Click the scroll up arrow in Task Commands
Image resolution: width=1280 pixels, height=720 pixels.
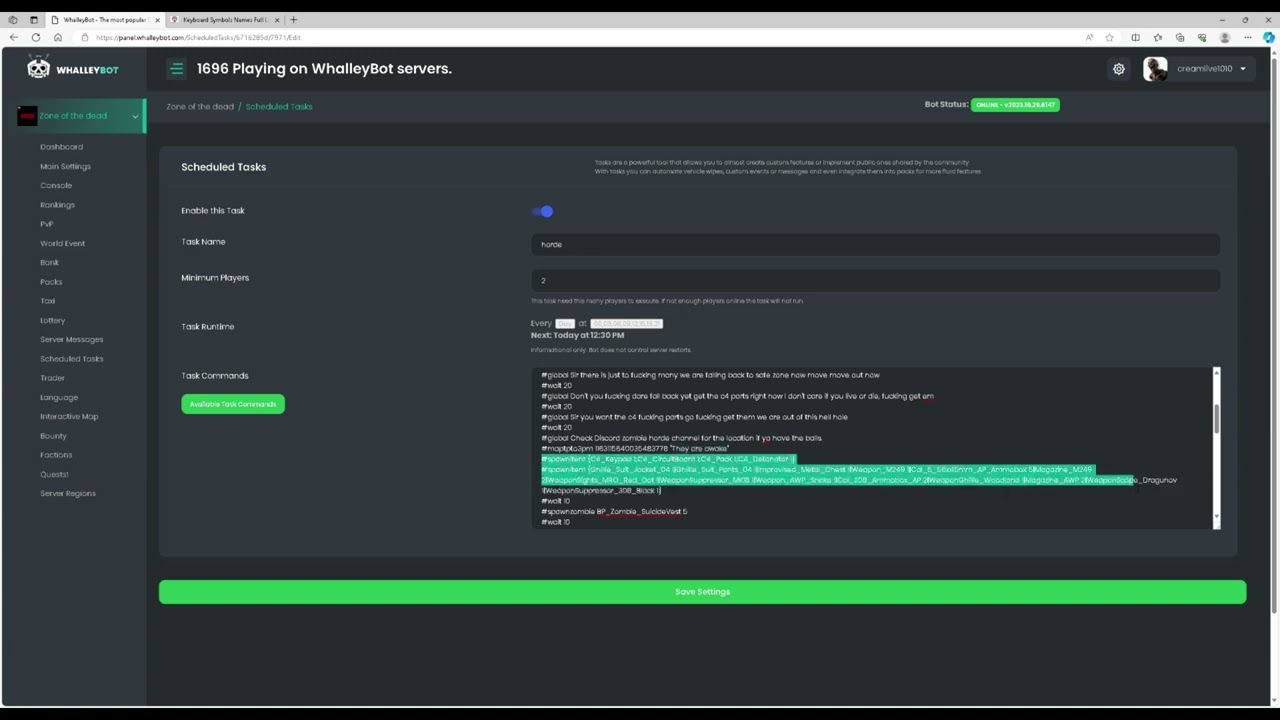(x=1216, y=372)
